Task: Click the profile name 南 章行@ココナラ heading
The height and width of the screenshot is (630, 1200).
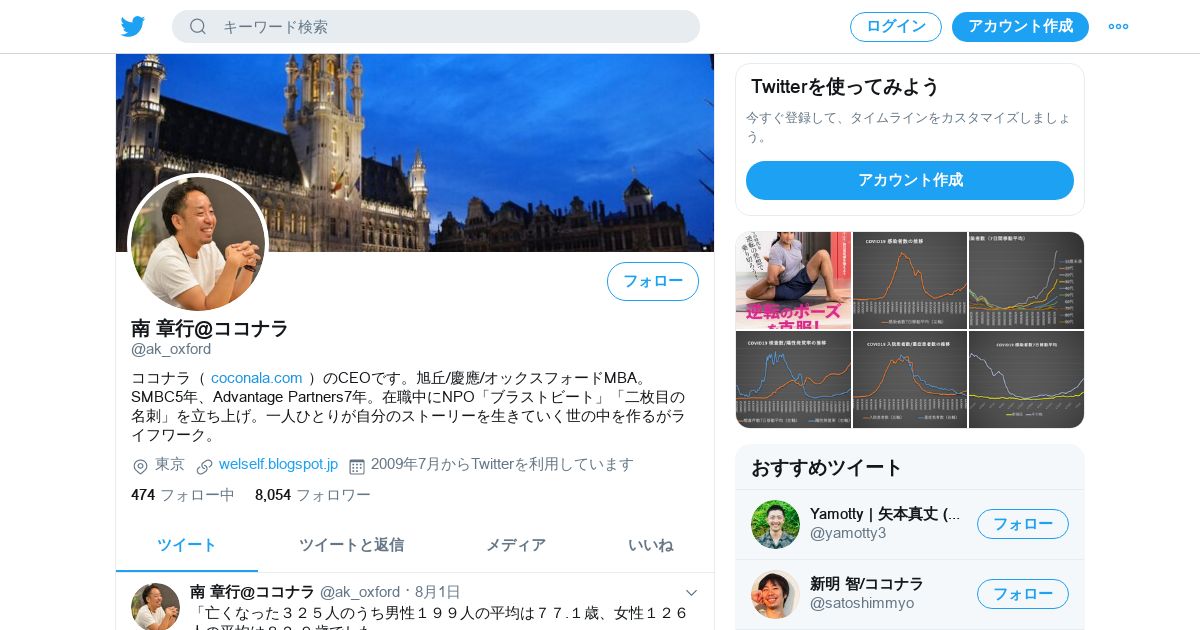Action: point(210,328)
